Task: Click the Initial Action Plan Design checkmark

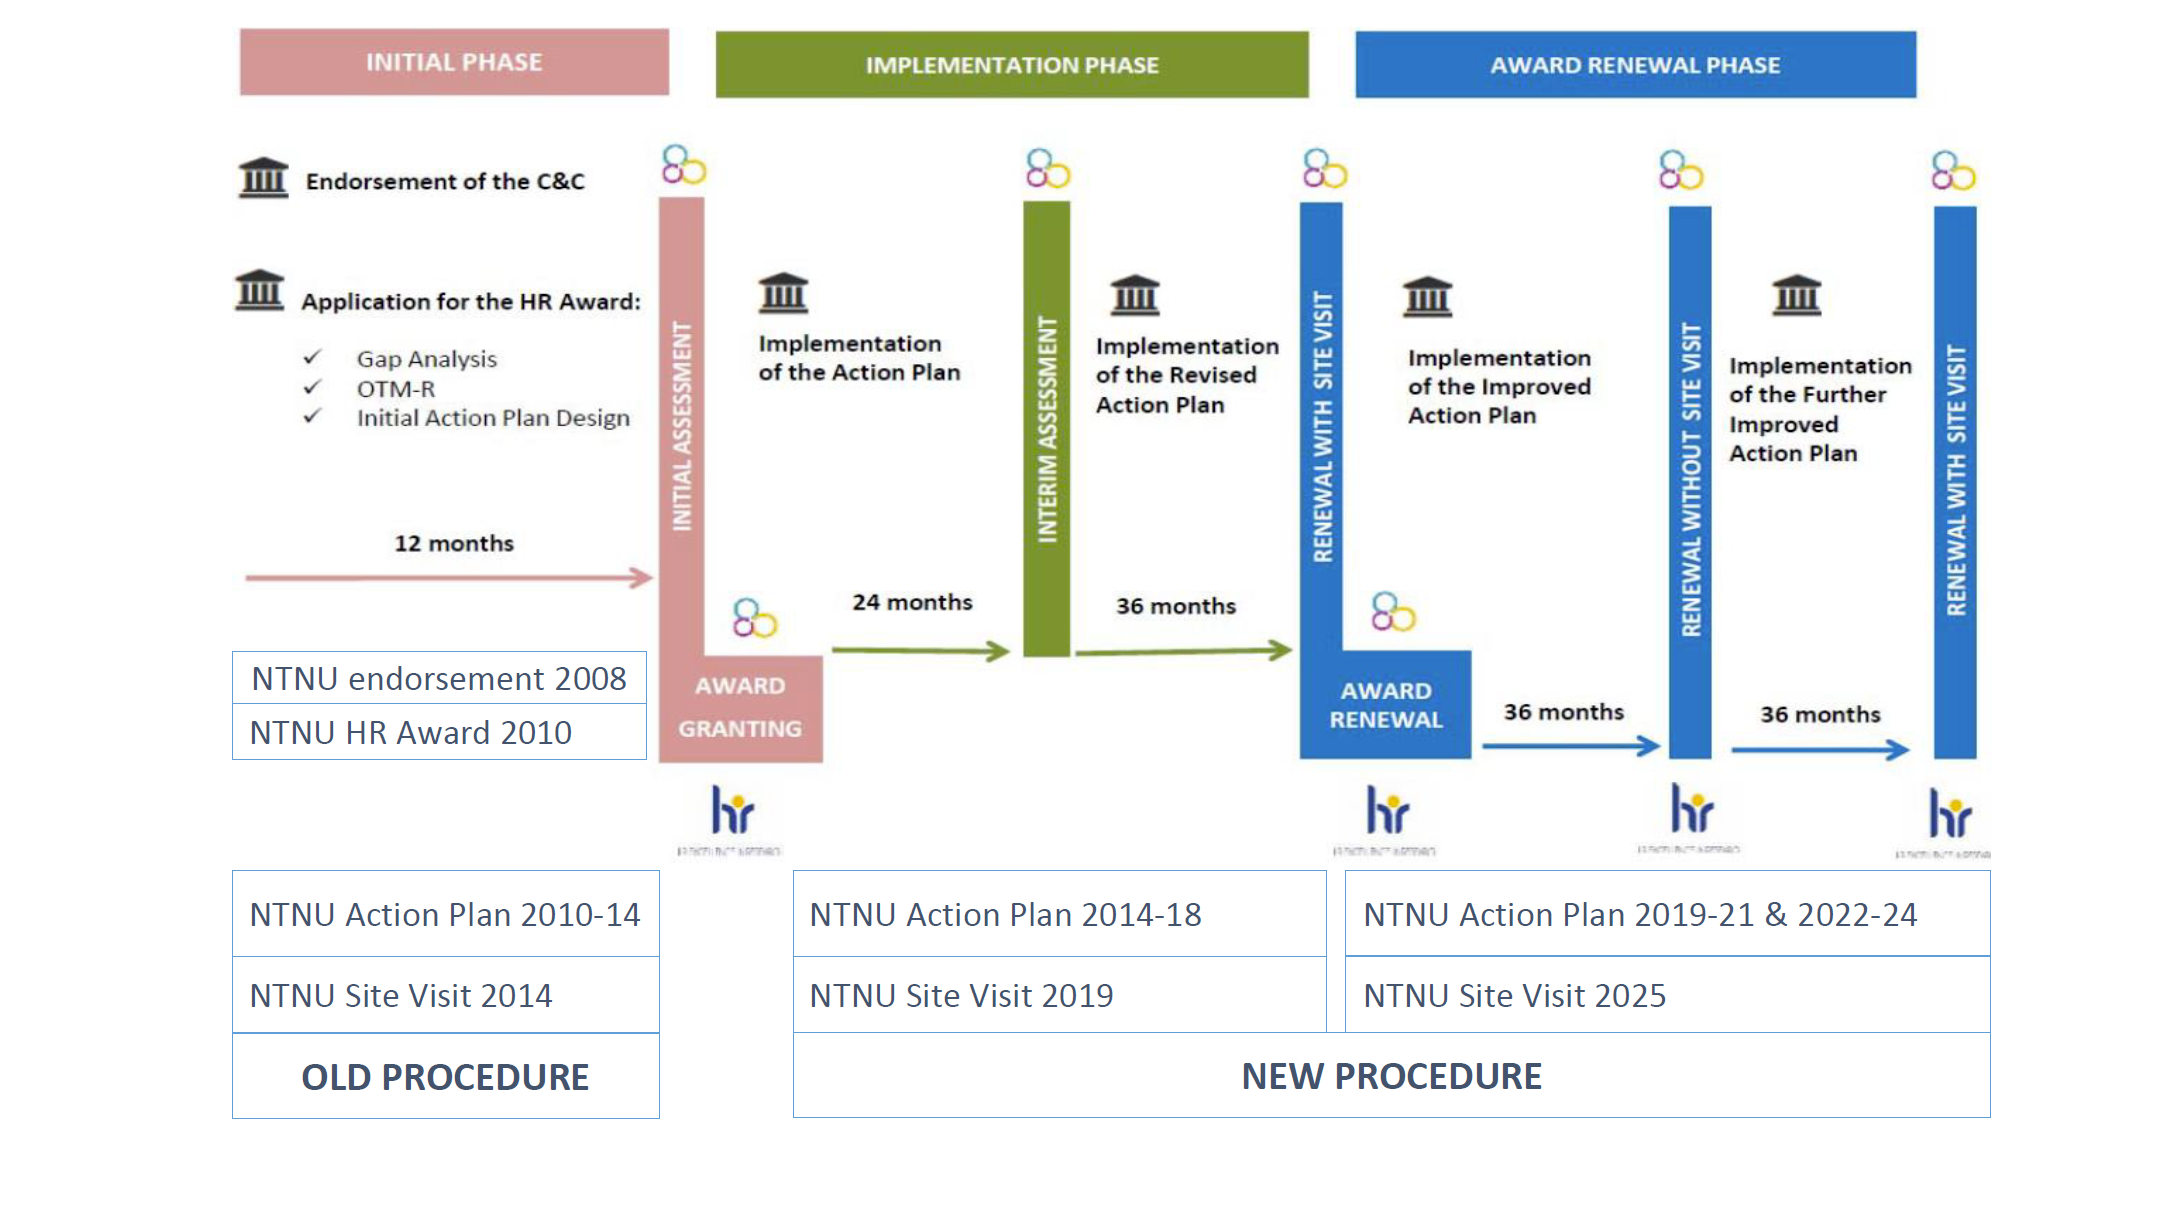Action: coord(312,416)
